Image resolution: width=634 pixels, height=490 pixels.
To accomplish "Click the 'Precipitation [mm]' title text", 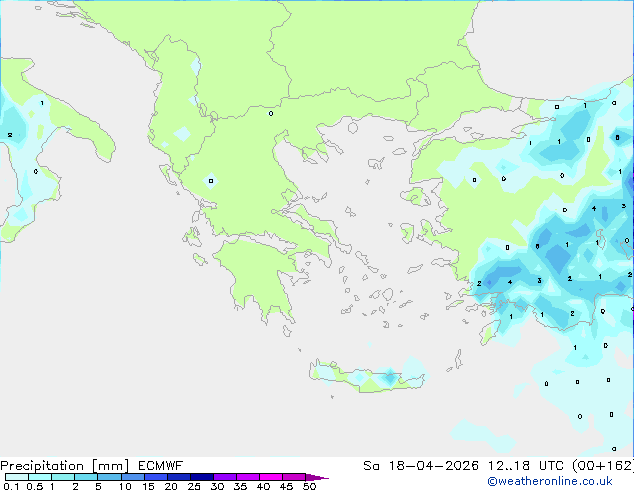I will click(65, 466).
